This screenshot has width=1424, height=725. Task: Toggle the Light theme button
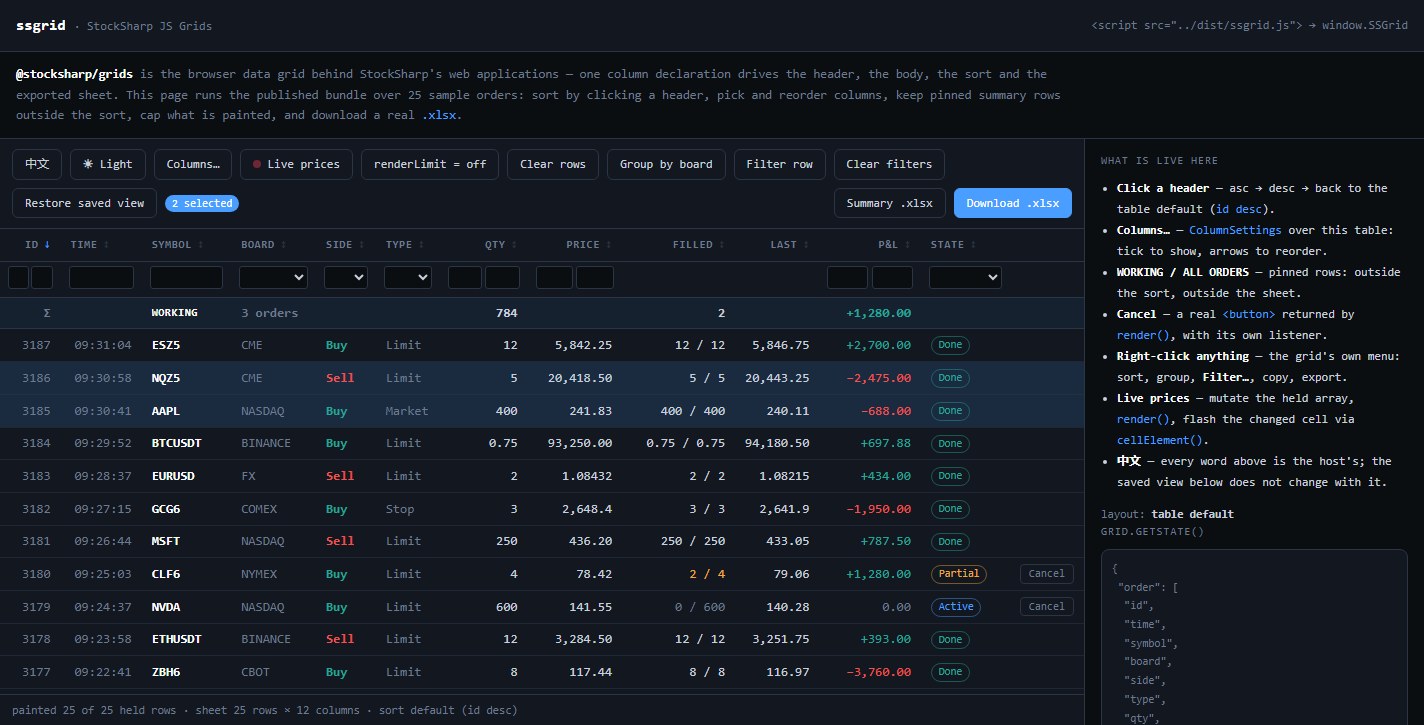click(108, 164)
